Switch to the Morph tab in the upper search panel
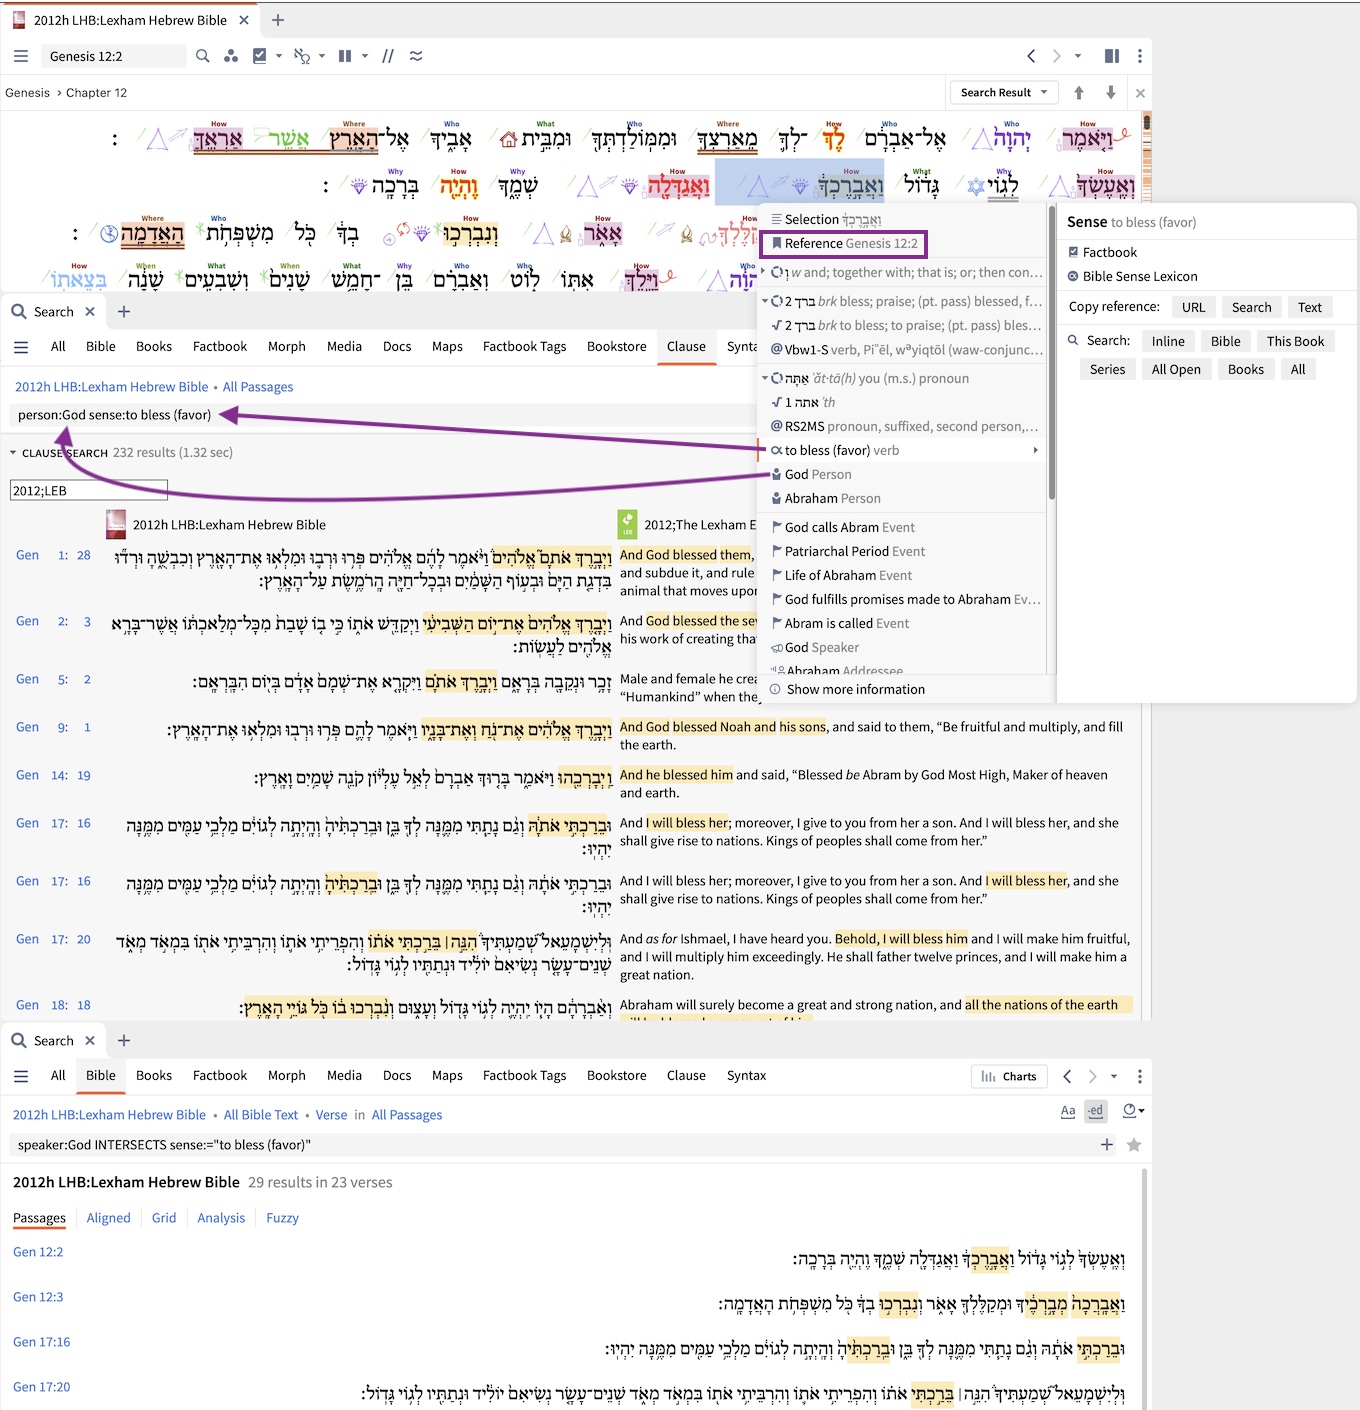The width and height of the screenshot is (1360, 1410). pos(287,347)
